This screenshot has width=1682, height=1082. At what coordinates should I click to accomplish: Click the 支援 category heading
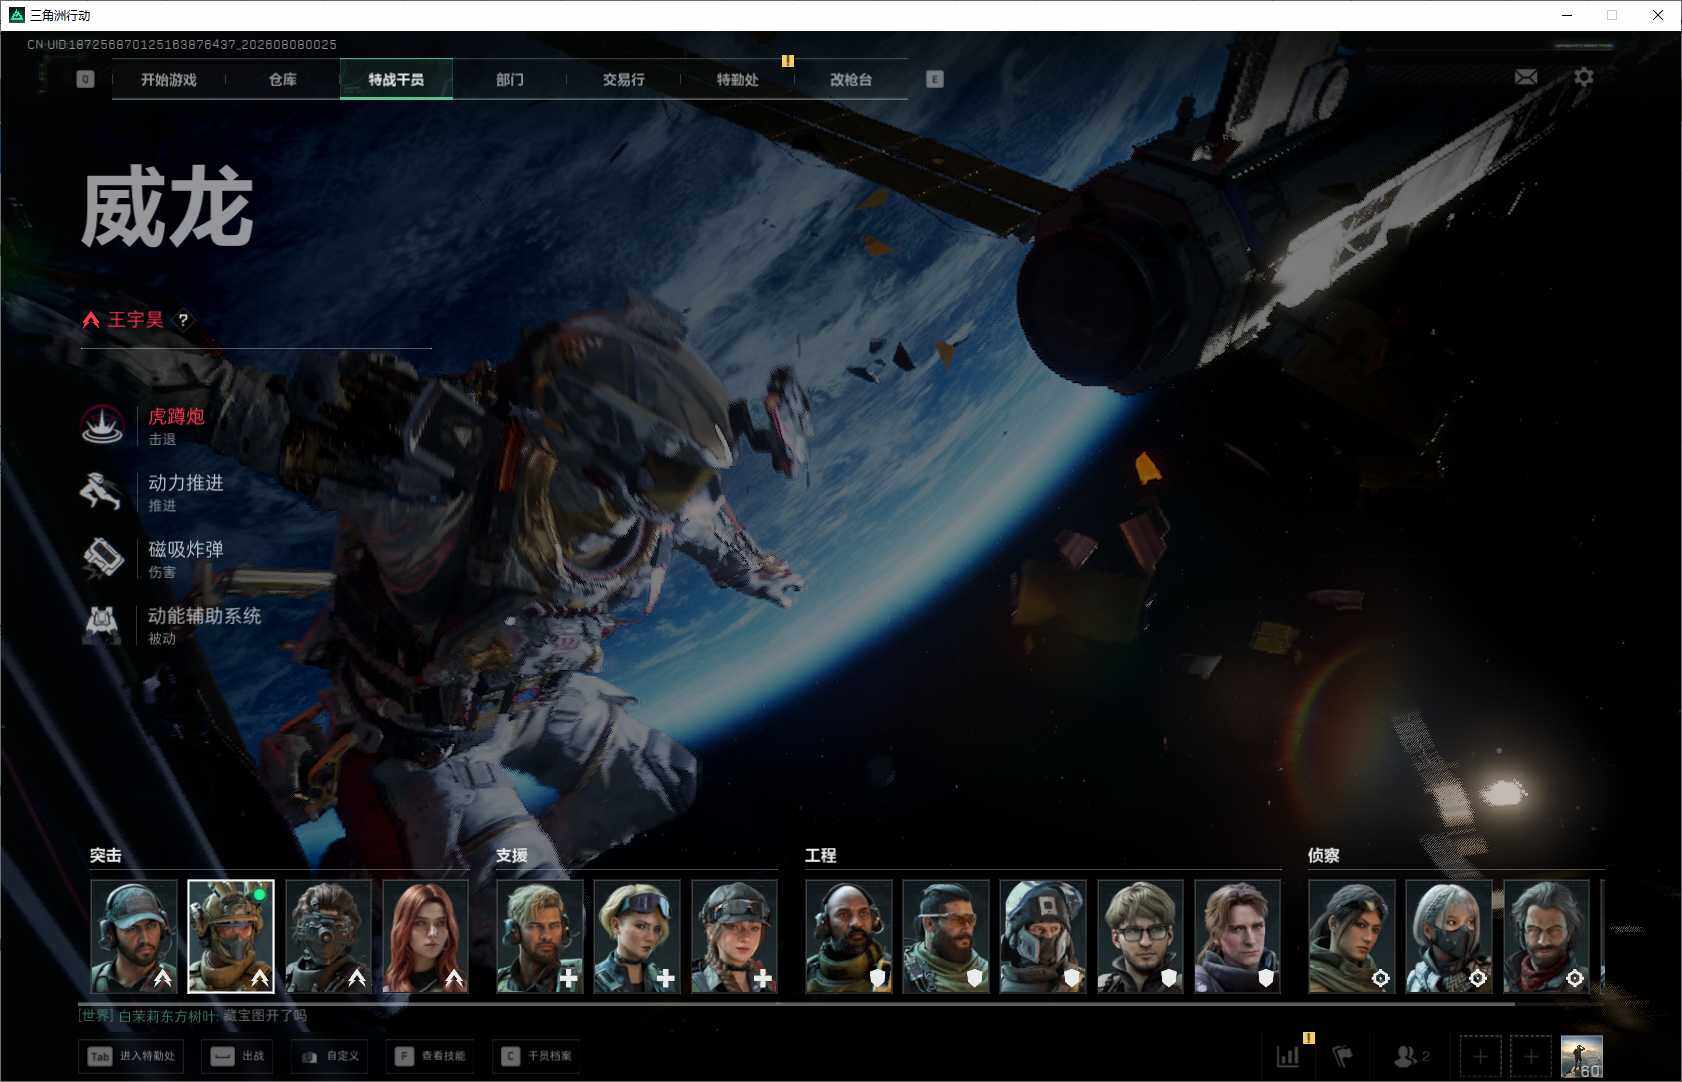pyautogui.click(x=512, y=856)
